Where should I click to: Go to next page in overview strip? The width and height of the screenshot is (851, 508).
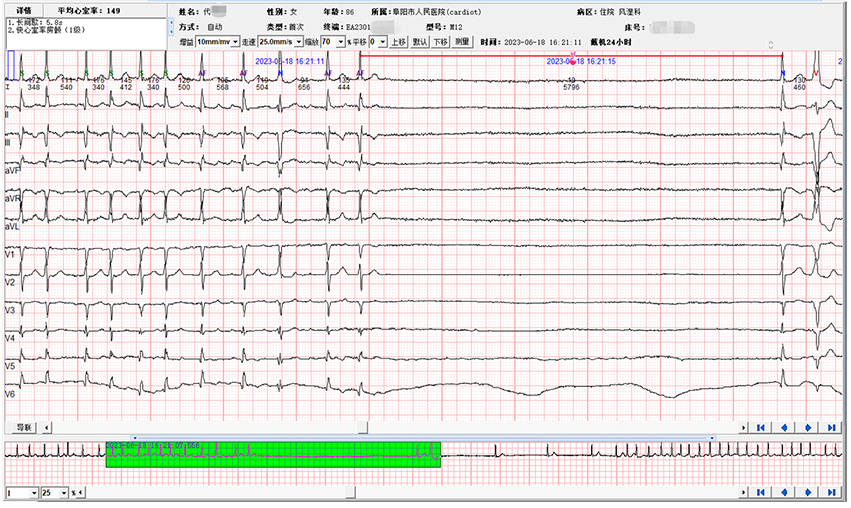coord(808,492)
